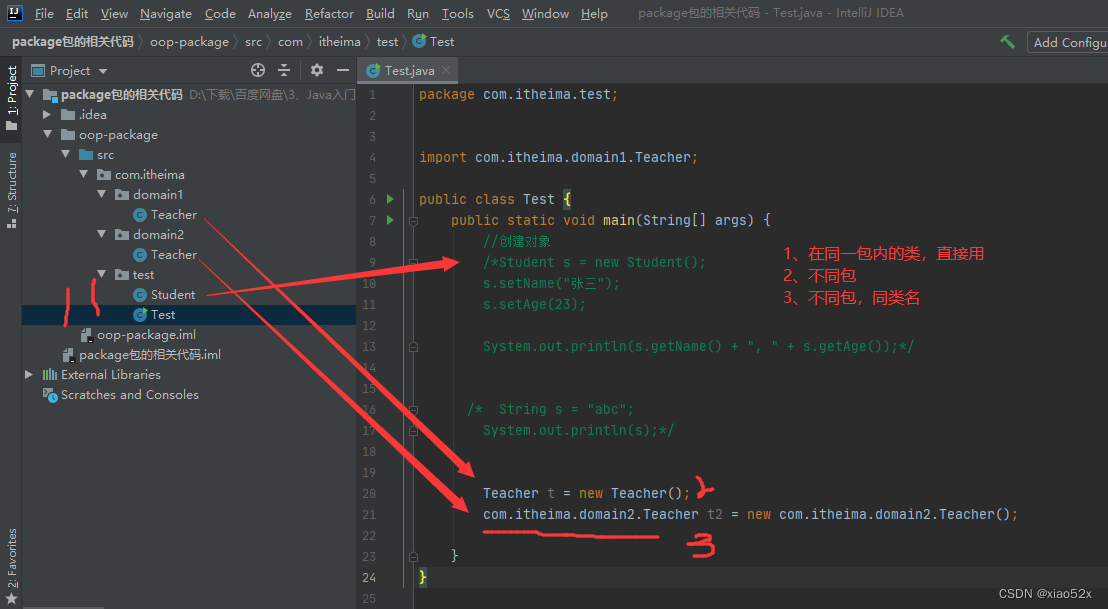Click the .idea folder icon
The height and width of the screenshot is (609, 1108).
click(68, 114)
